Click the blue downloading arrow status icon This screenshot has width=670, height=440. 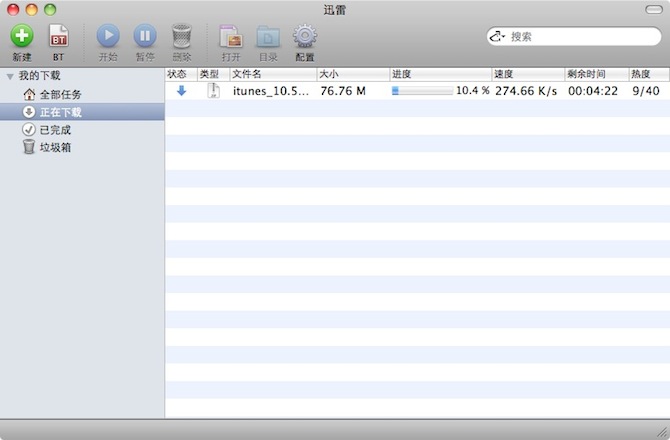182,91
